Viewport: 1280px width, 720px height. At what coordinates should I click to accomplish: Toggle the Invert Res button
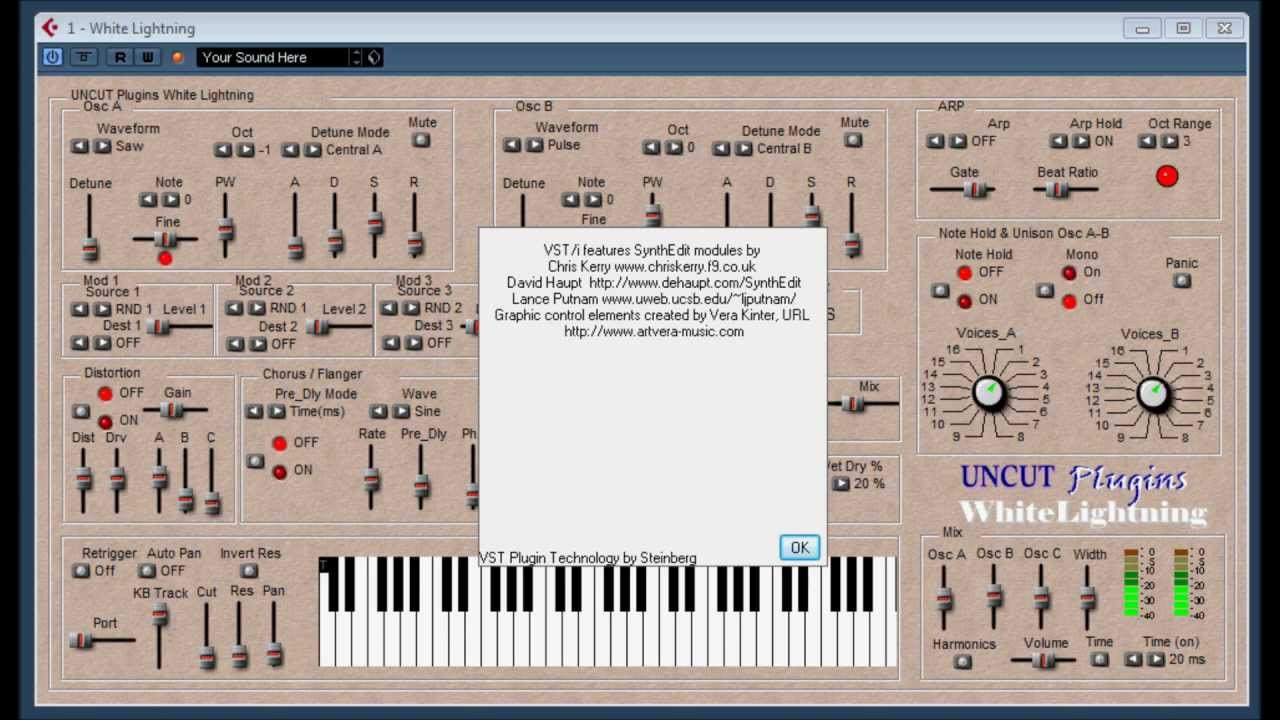(x=249, y=571)
